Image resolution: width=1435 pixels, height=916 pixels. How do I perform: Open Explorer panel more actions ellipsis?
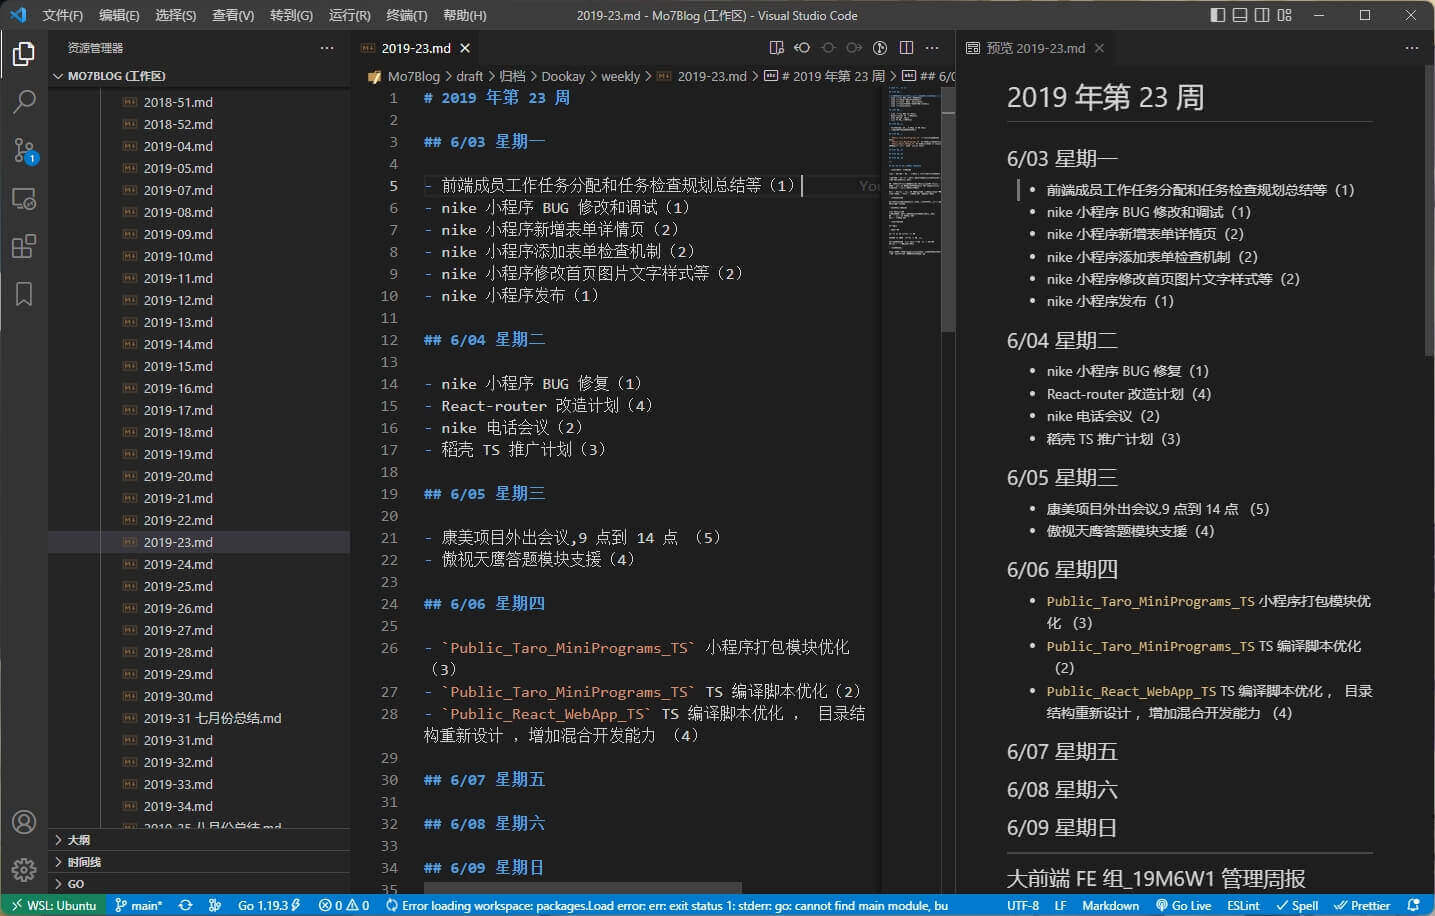click(x=327, y=48)
